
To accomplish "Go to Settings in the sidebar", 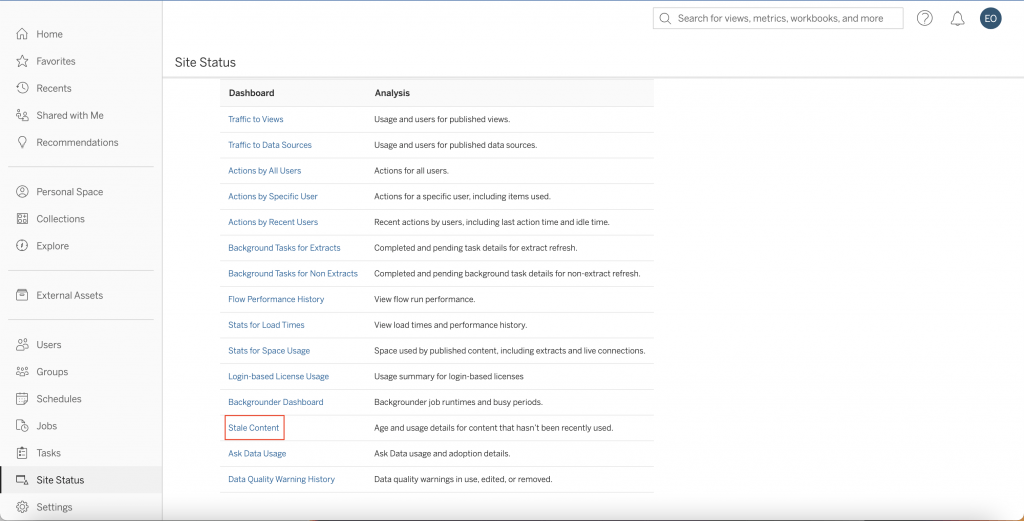I will tap(54, 507).
